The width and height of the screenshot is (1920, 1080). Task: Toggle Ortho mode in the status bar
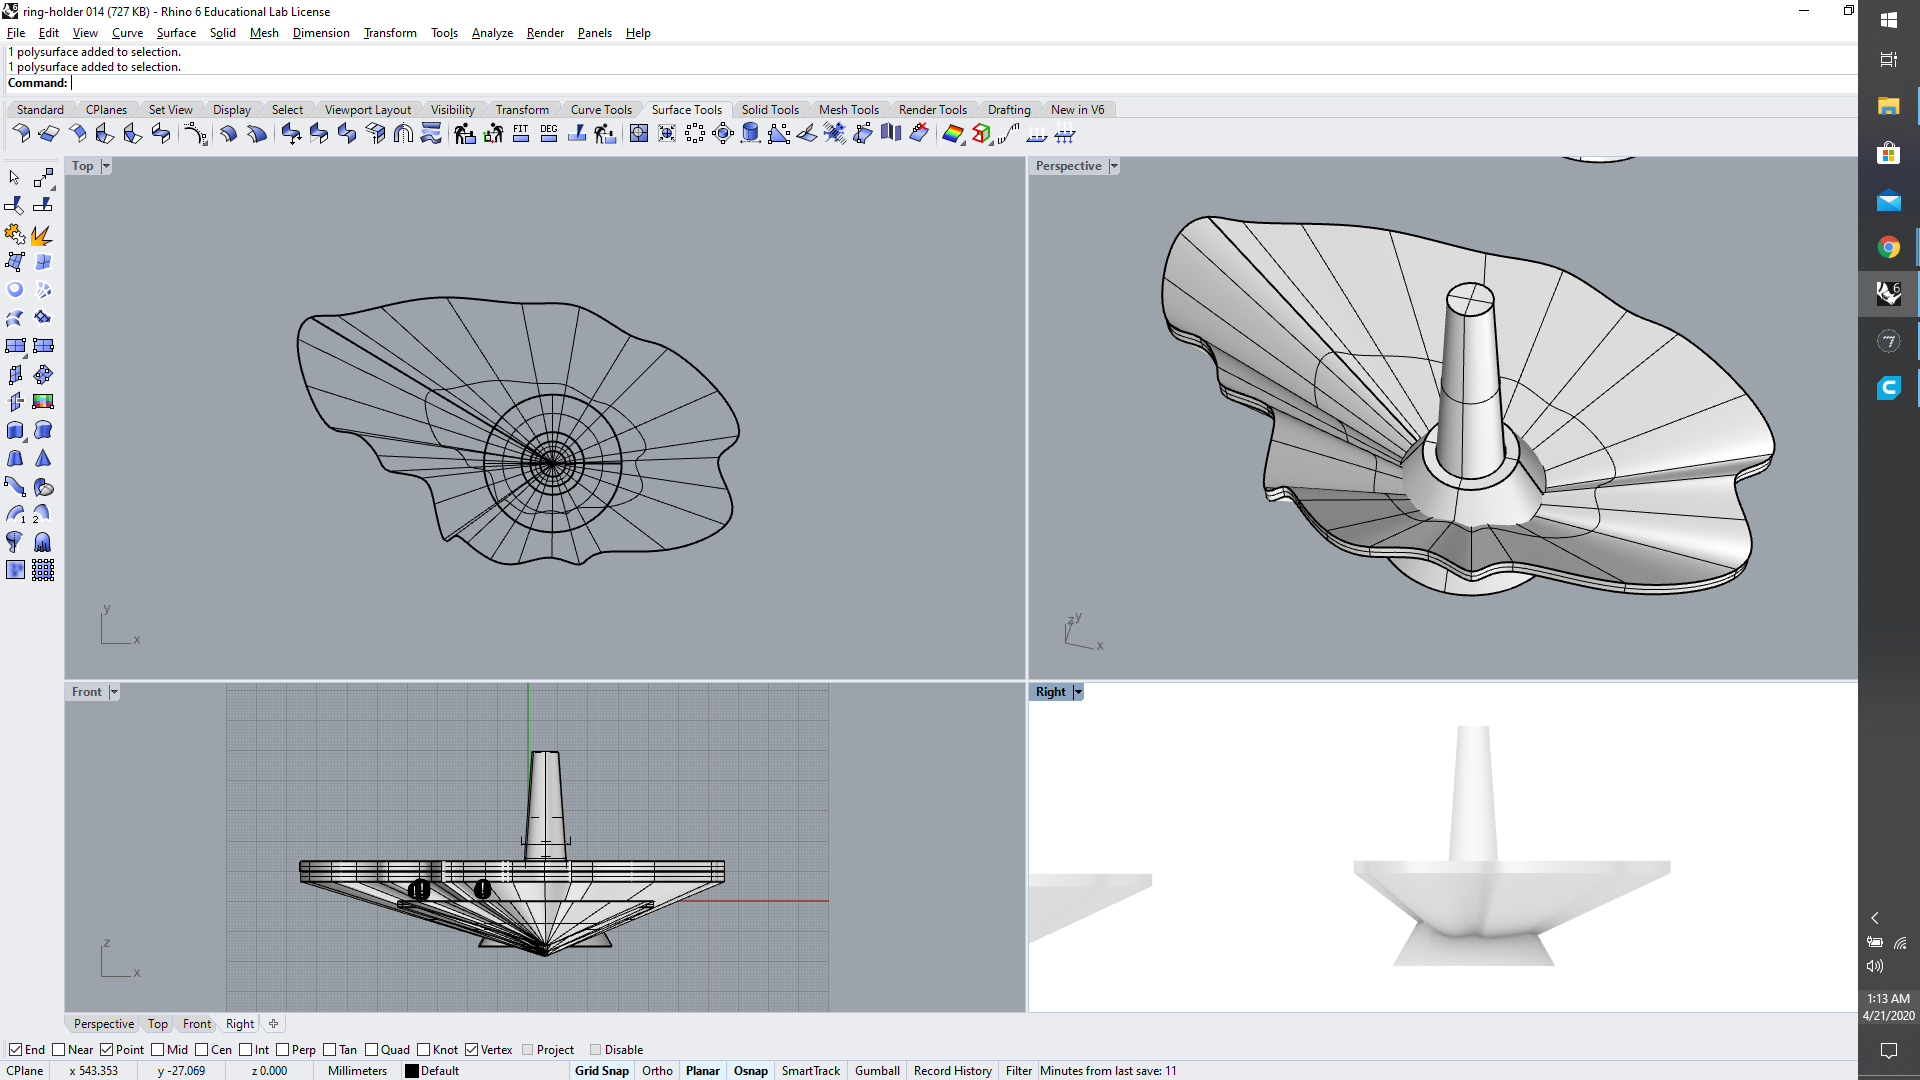click(x=657, y=1070)
